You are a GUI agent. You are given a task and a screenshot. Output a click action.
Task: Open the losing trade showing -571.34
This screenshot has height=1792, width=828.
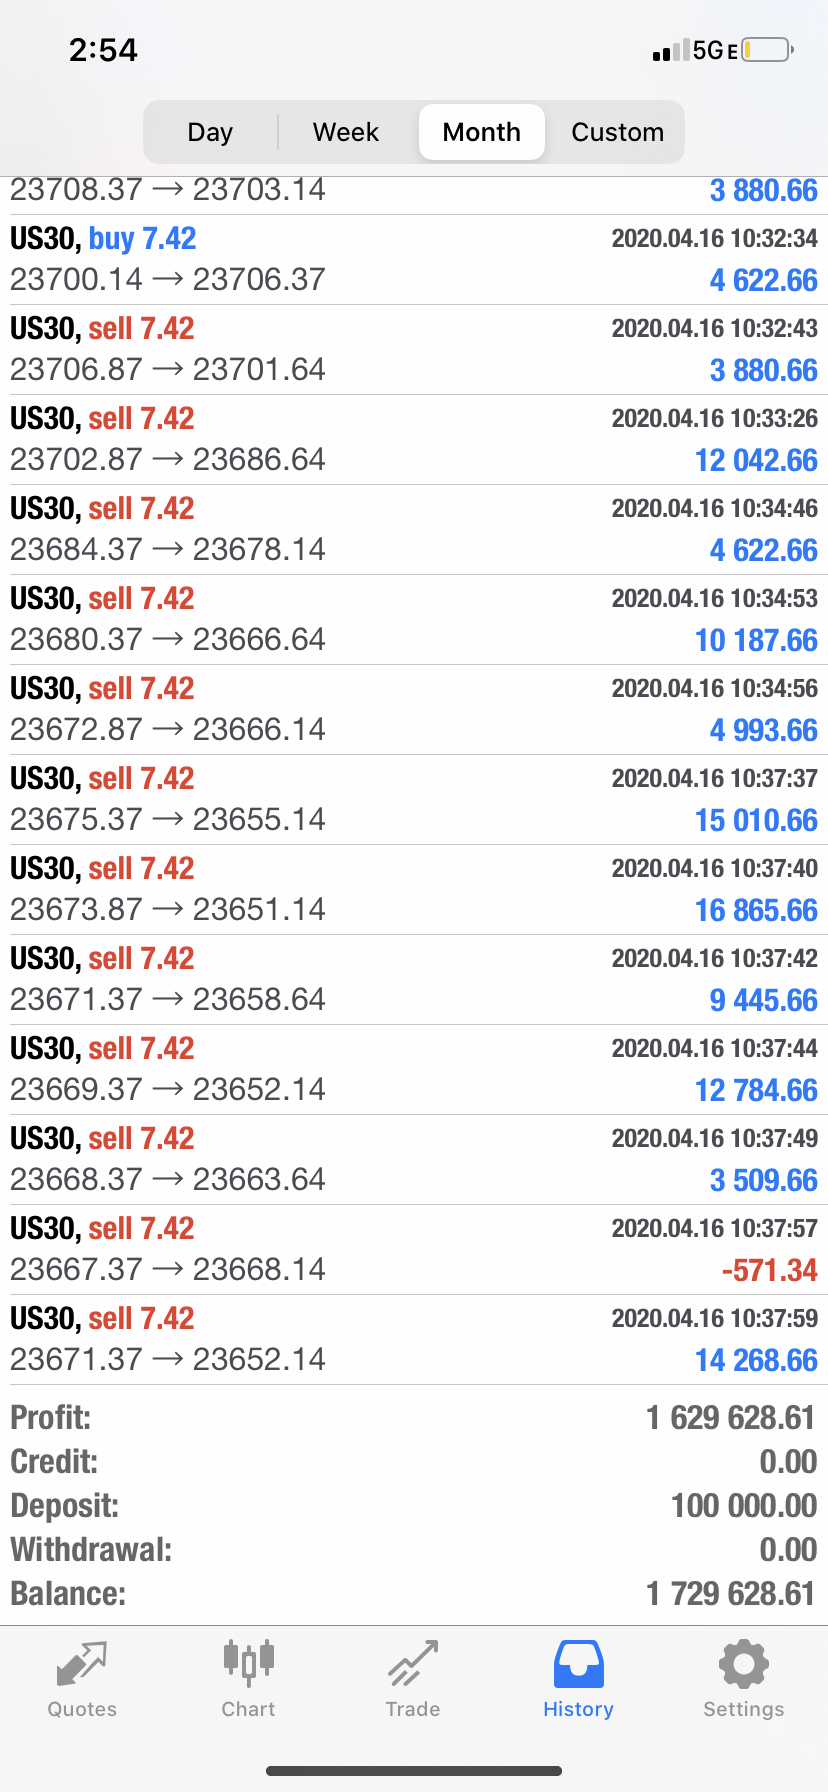[414, 1250]
